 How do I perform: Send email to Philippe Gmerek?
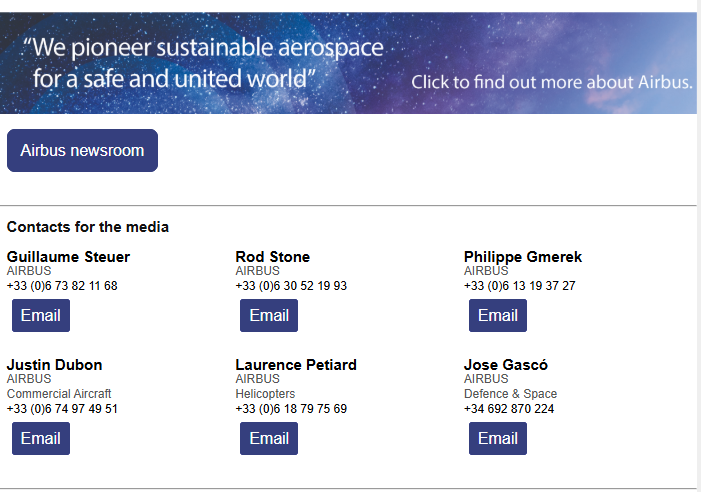(x=498, y=316)
